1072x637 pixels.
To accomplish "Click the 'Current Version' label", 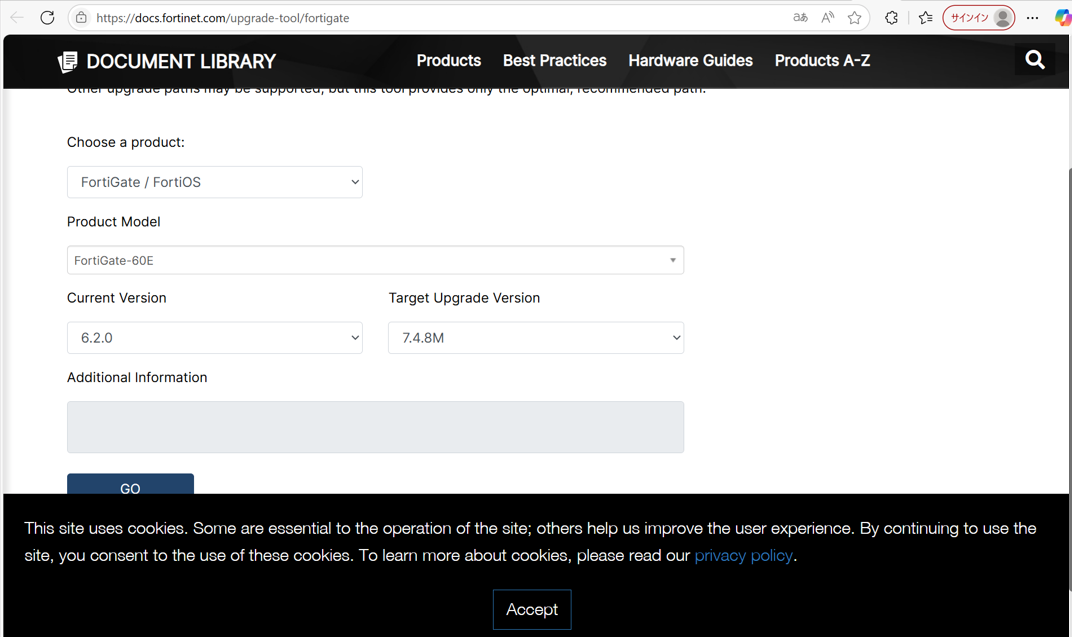I will point(117,298).
